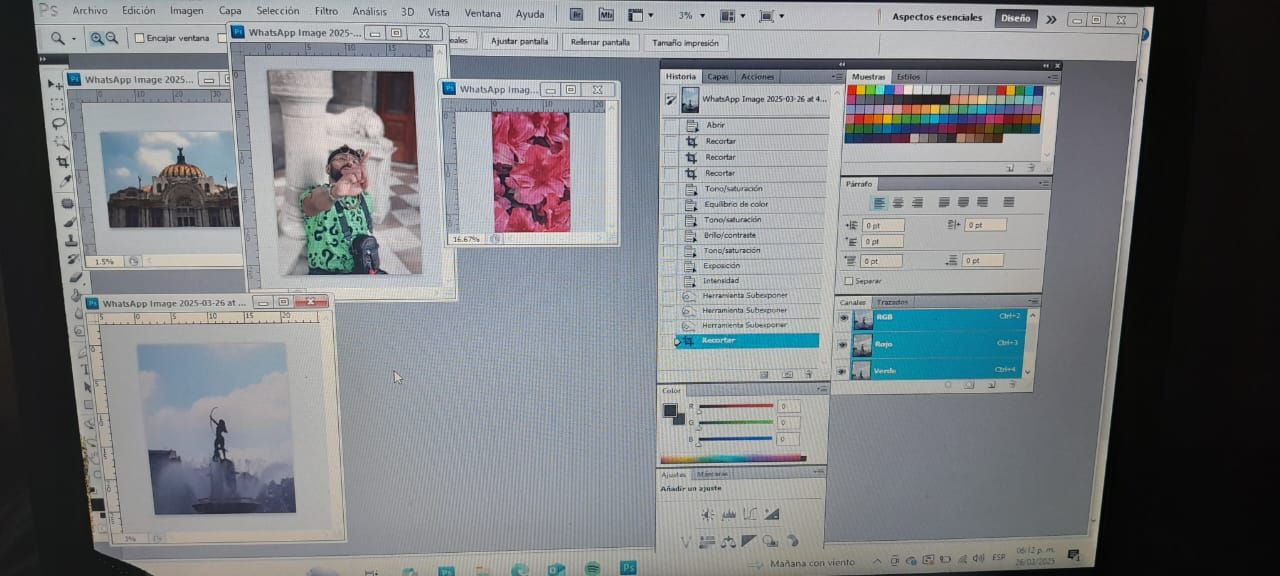This screenshot has width=1280, height=576.
Task: Click the Rellenar pantalla button
Action: (x=600, y=42)
